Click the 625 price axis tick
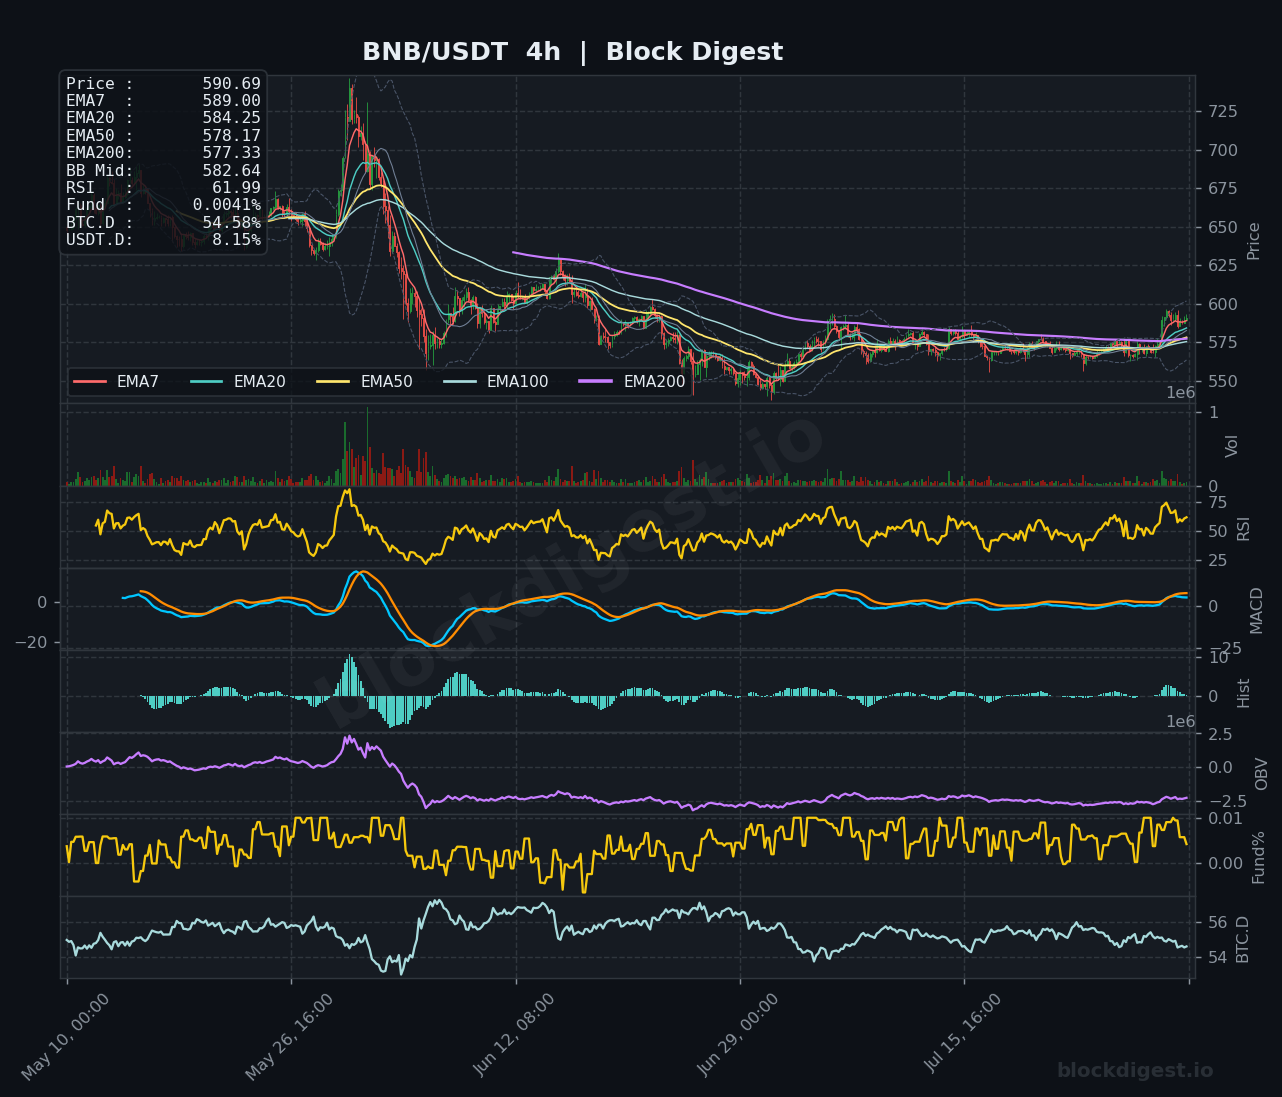 point(1223,266)
